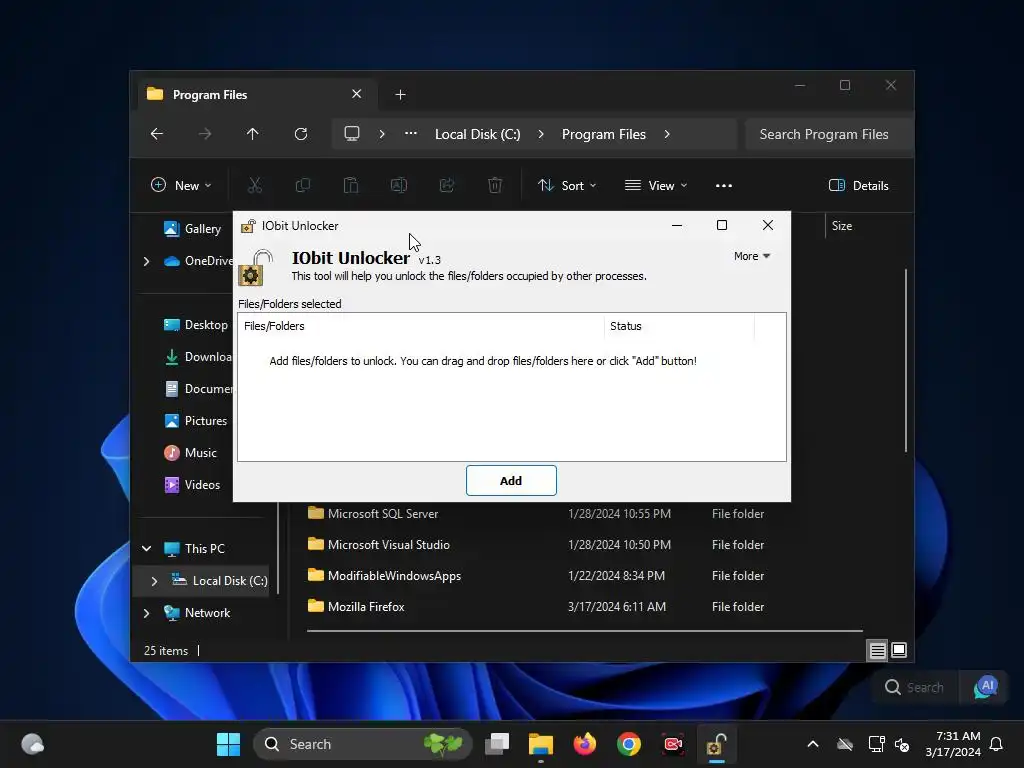
Task: Open Firefox from the taskbar
Action: [x=584, y=744]
